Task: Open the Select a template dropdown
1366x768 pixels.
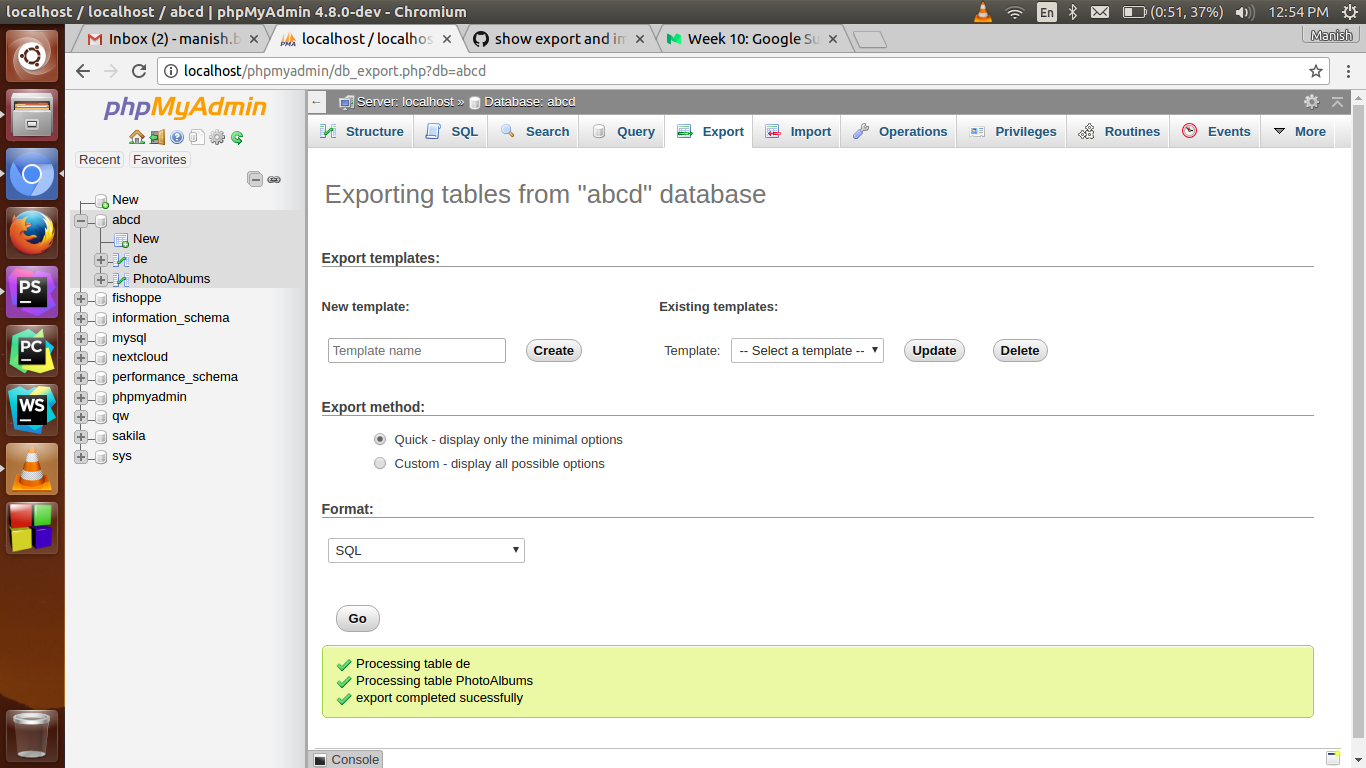Action: click(x=807, y=351)
